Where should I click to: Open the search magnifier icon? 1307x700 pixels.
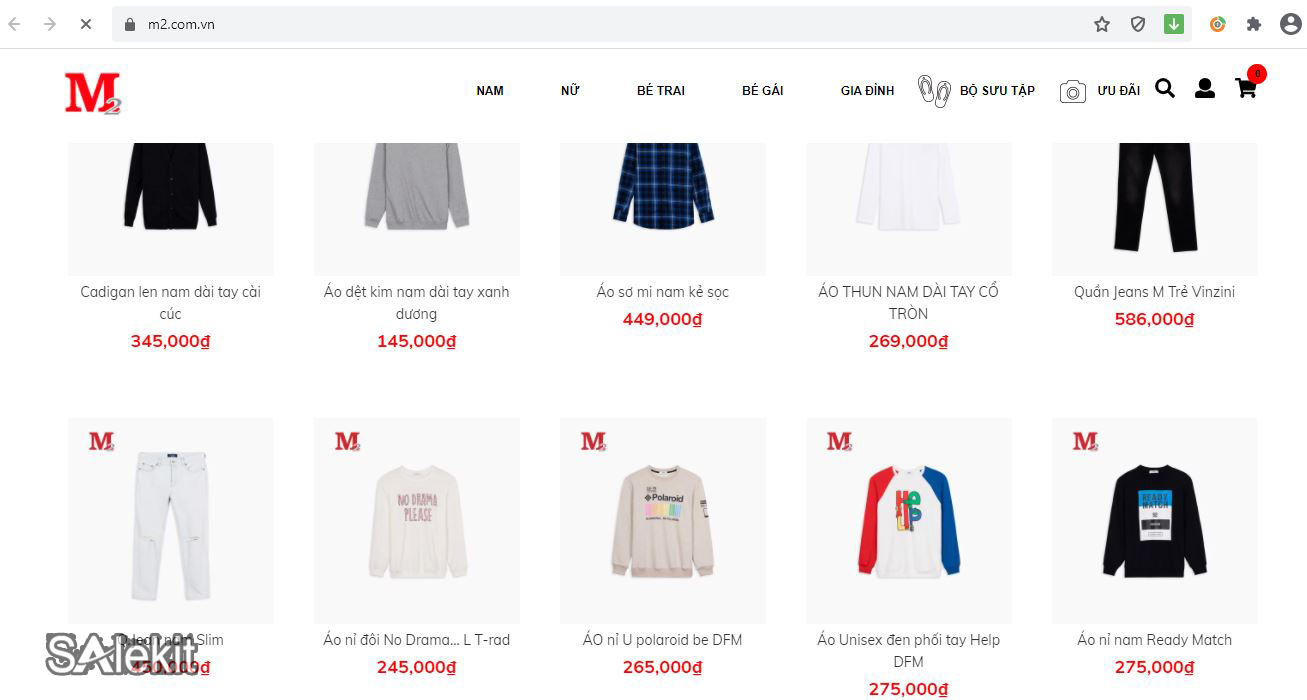[x=1165, y=89]
